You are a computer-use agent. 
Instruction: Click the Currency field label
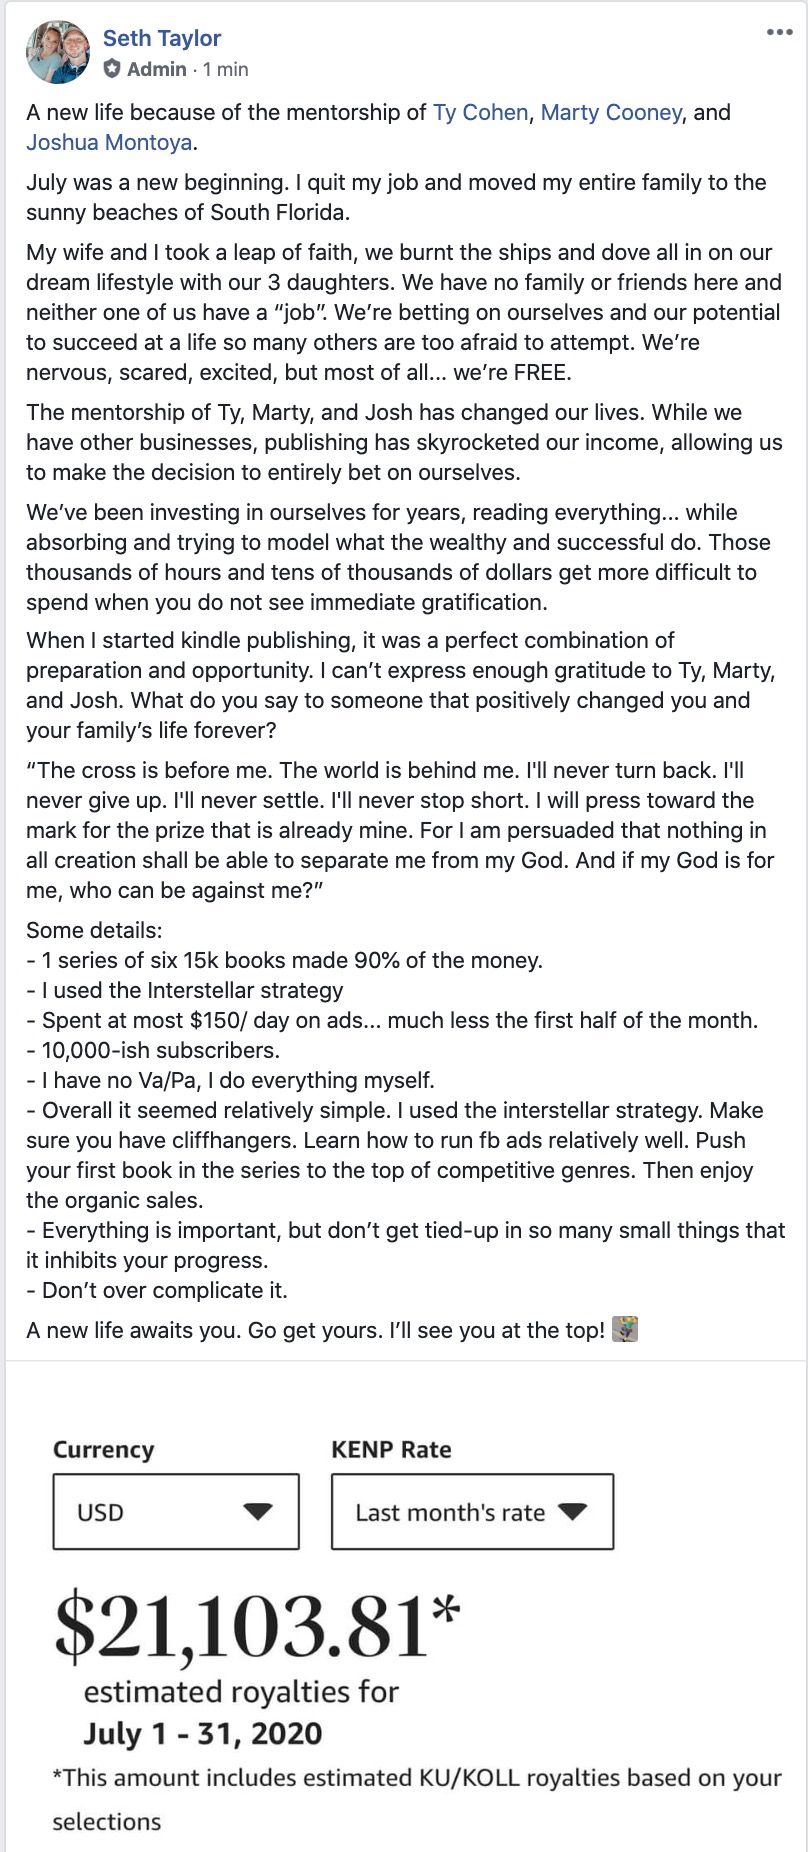(x=104, y=1450)
